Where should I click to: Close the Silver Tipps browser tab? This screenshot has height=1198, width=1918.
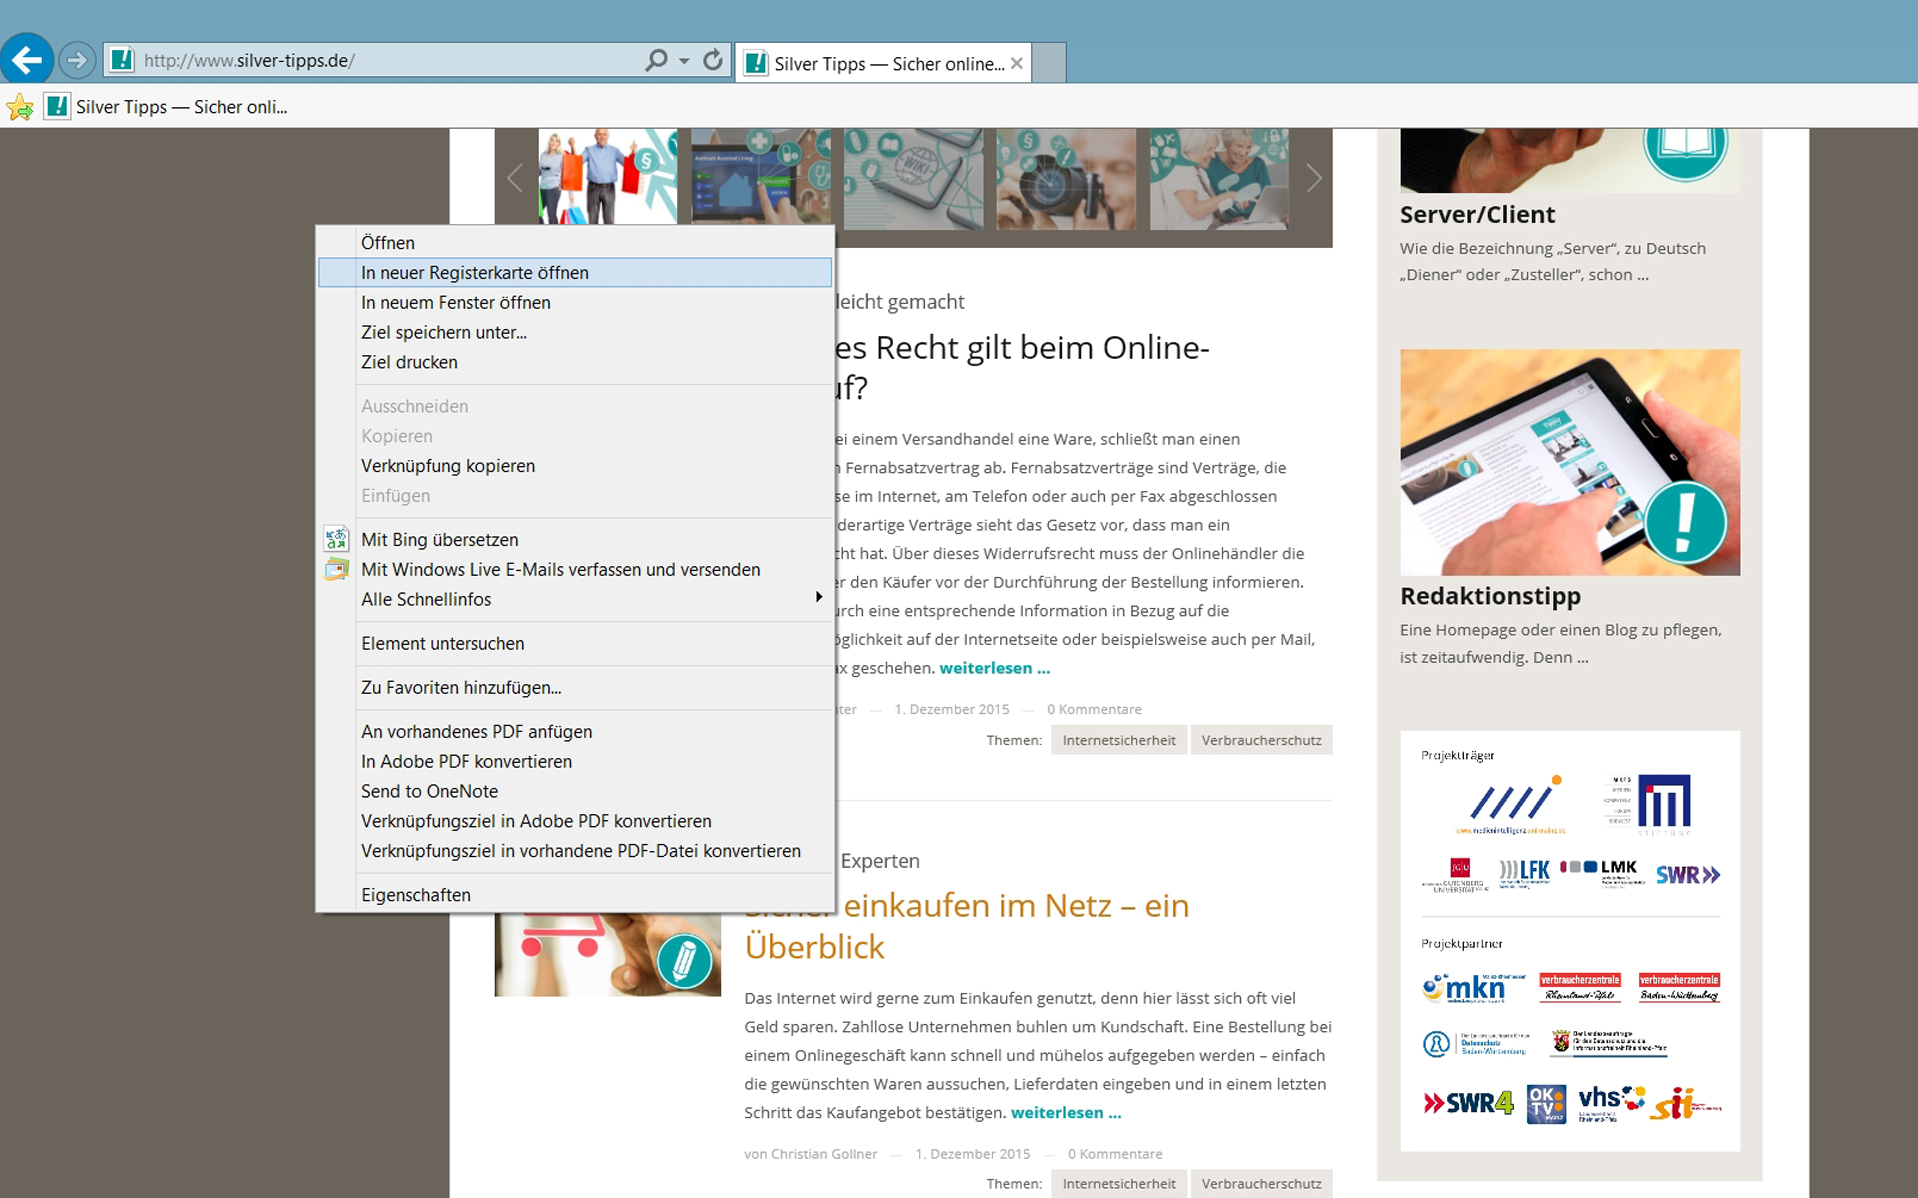coord(1017,63)
